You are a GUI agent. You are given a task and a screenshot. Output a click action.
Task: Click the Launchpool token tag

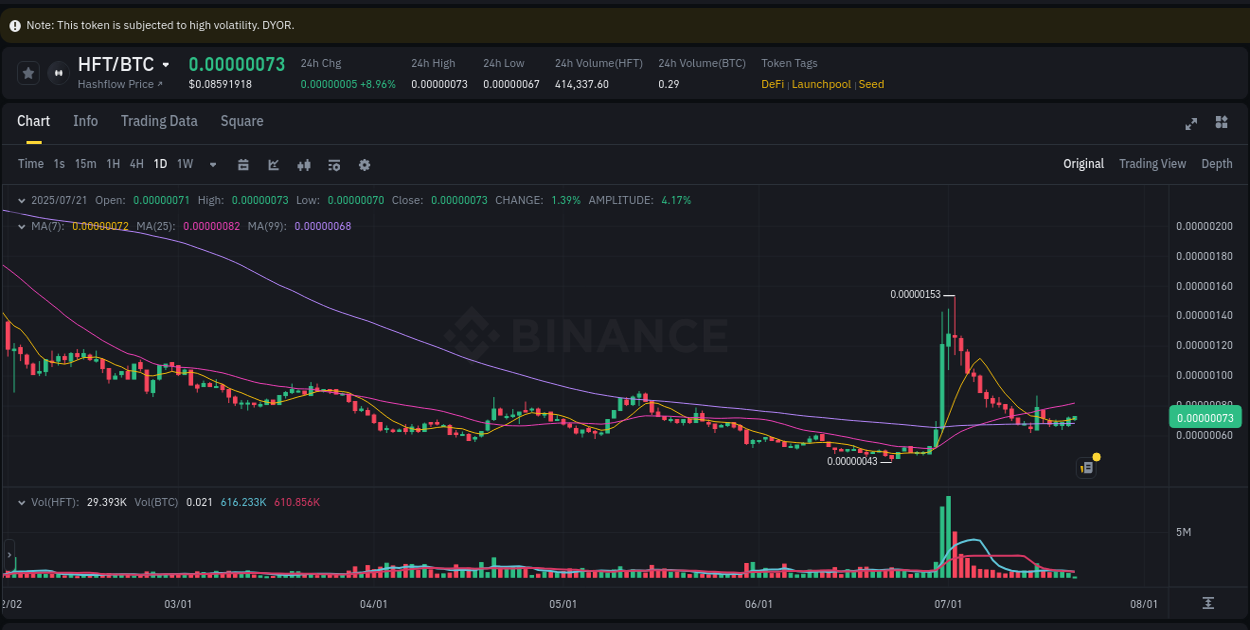pos(821,84)
